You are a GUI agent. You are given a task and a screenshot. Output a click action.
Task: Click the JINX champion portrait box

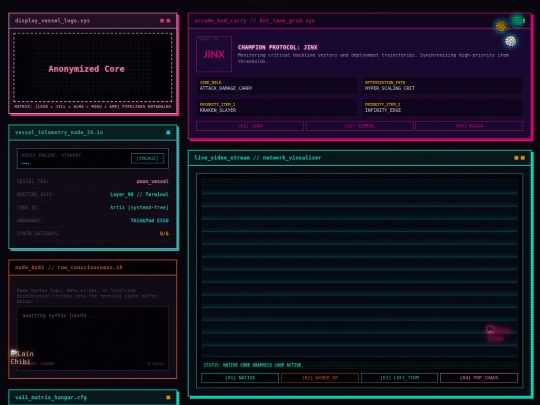tap(214, 54)
